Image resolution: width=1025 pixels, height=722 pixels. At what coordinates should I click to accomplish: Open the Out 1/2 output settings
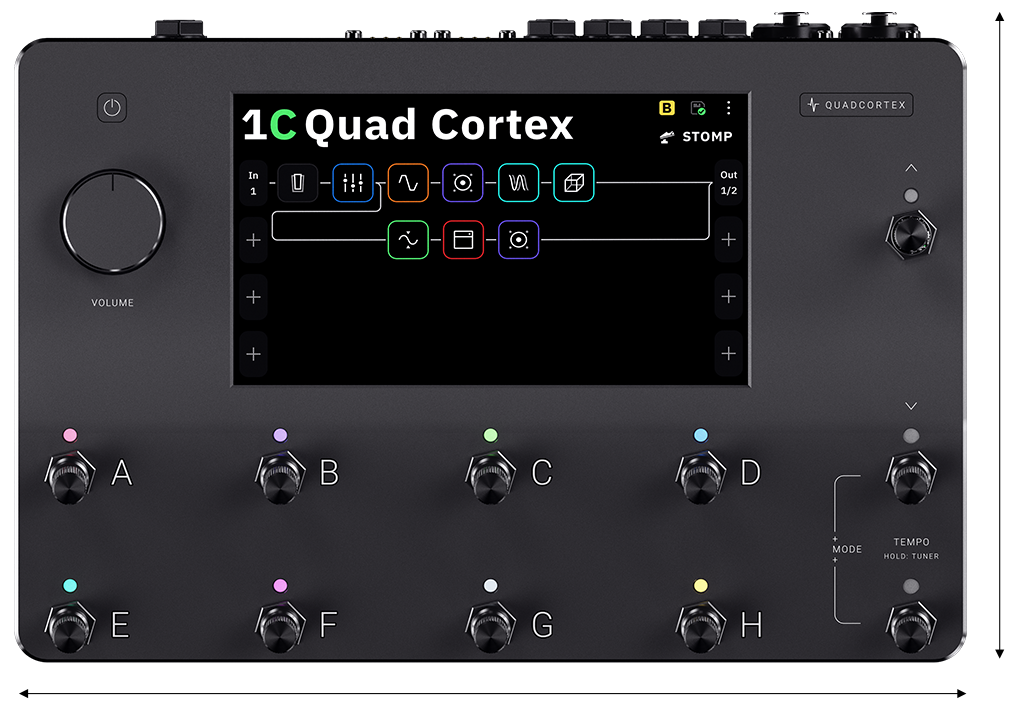point(728,183)
